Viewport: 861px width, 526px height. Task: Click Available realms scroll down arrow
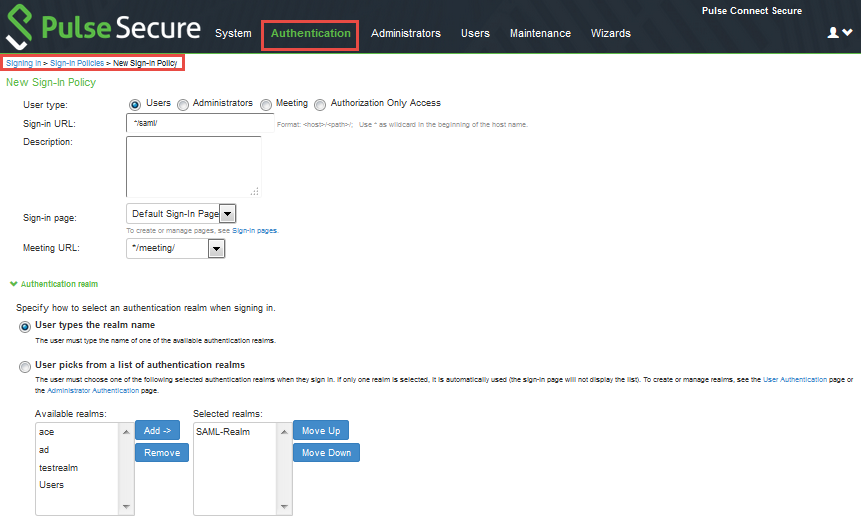tap(126, 506)
